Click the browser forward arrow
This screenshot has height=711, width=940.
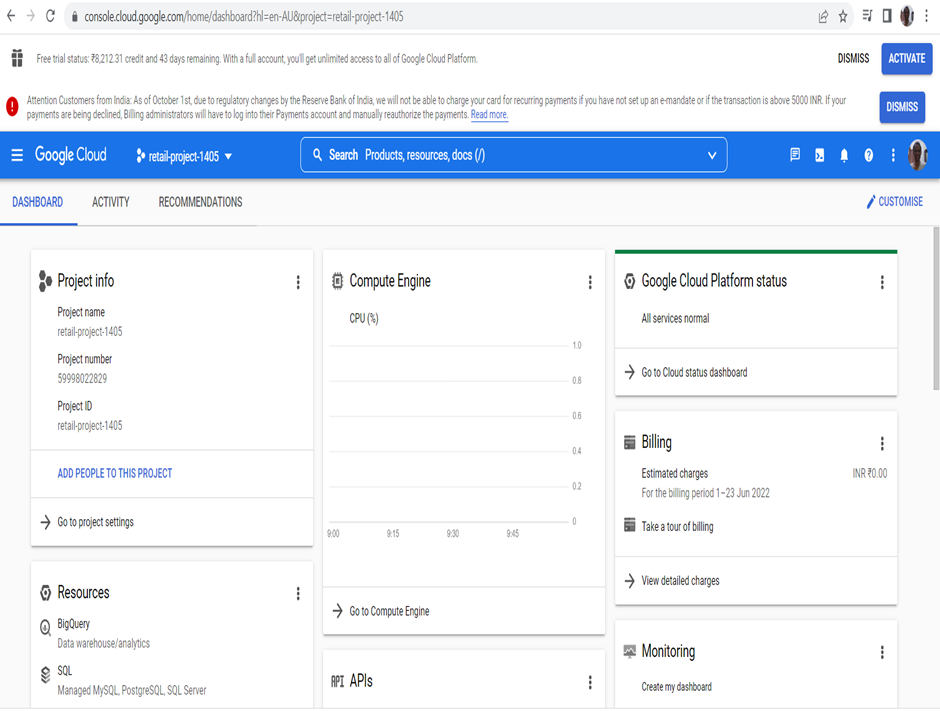31,16
